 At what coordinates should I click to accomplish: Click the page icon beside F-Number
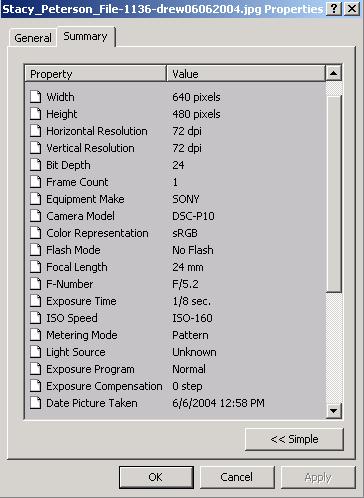coord(36,284)
